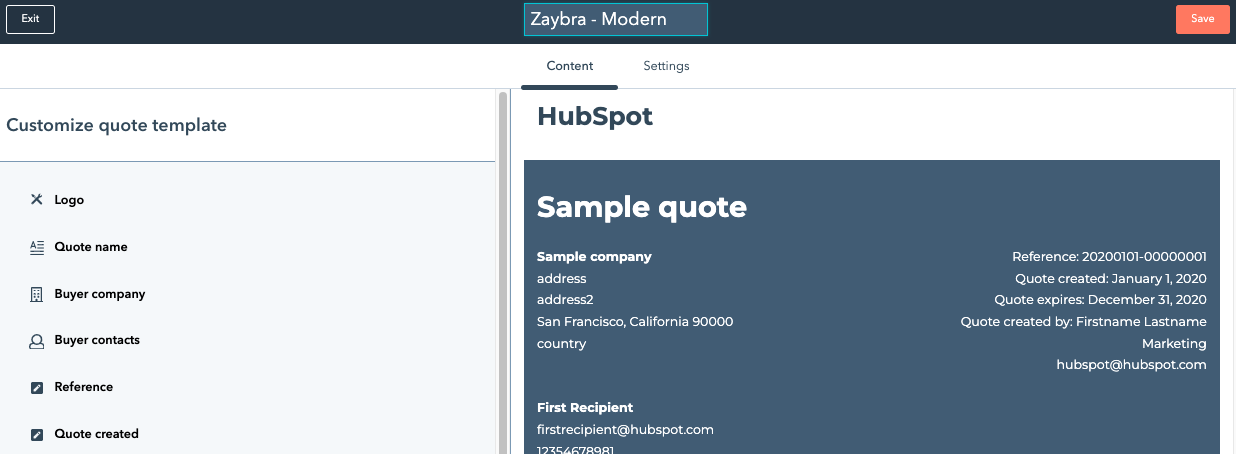Click the X icon beside Logo
The height and width of the screenshot is (454, 1236).
pyautogui.click(x=37, y=200)
